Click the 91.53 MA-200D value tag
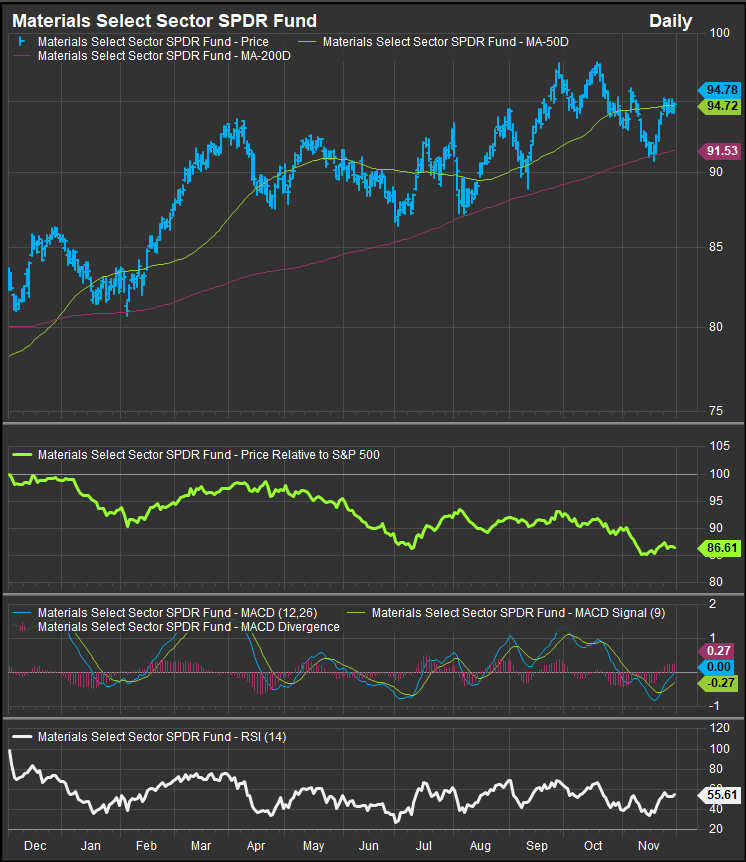Viewport: 746px width, 862px height. [719, 151]
